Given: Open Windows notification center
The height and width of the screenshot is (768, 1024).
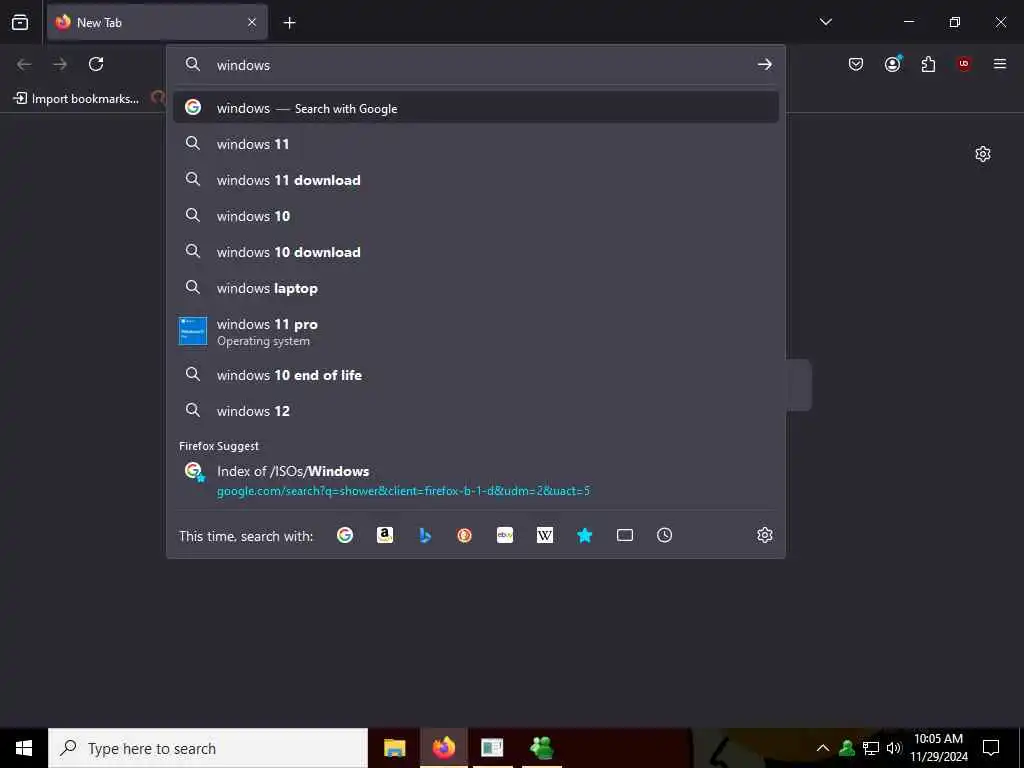Looking at the screenshot, I should click(x=991, y=748).
